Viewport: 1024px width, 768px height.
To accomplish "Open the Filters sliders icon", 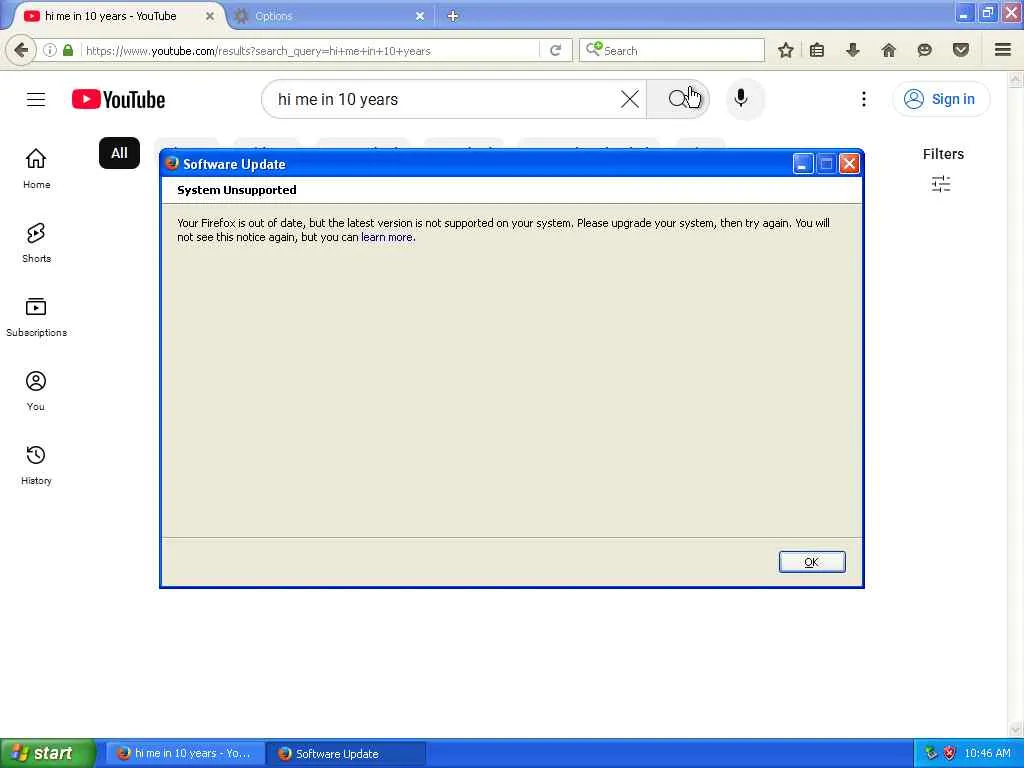I will (941, 184).
